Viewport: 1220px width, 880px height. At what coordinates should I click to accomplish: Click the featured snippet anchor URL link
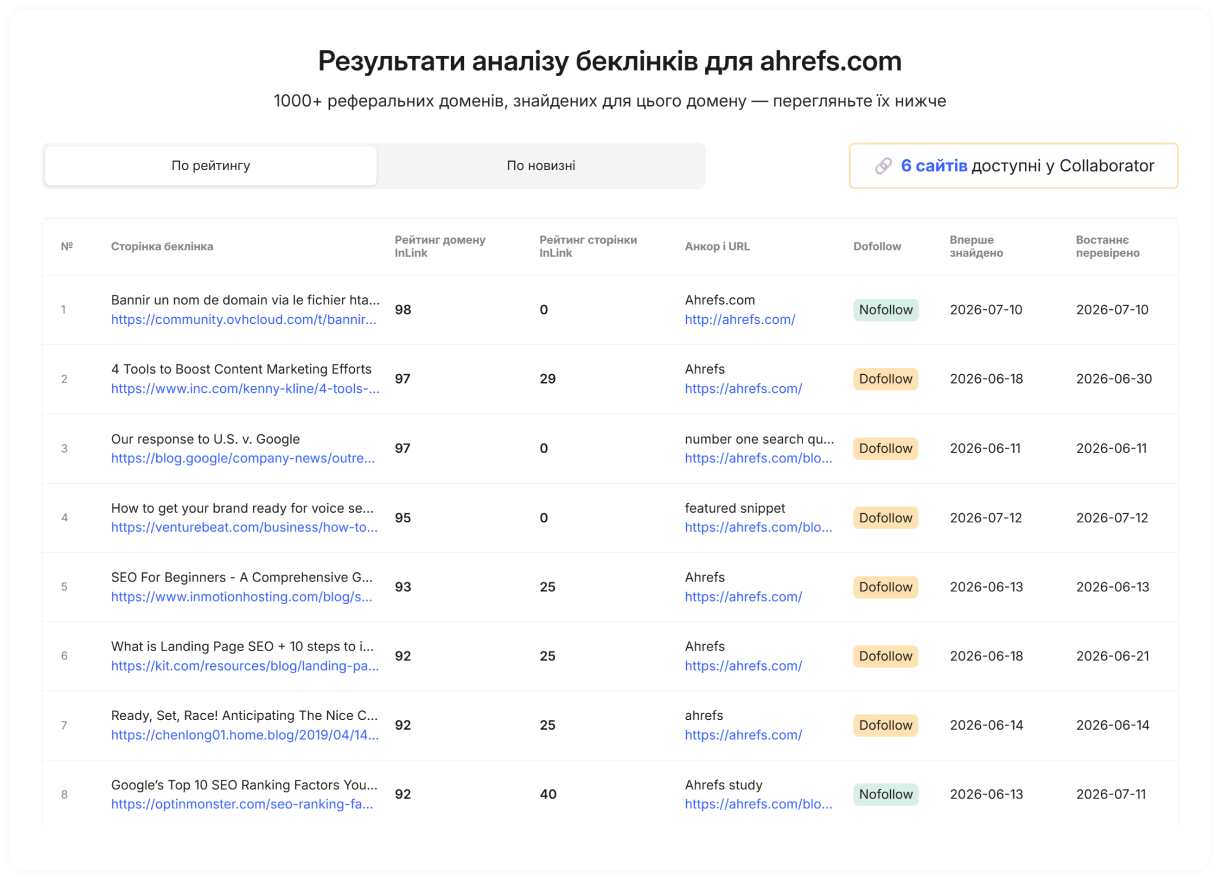pos(758,527)
